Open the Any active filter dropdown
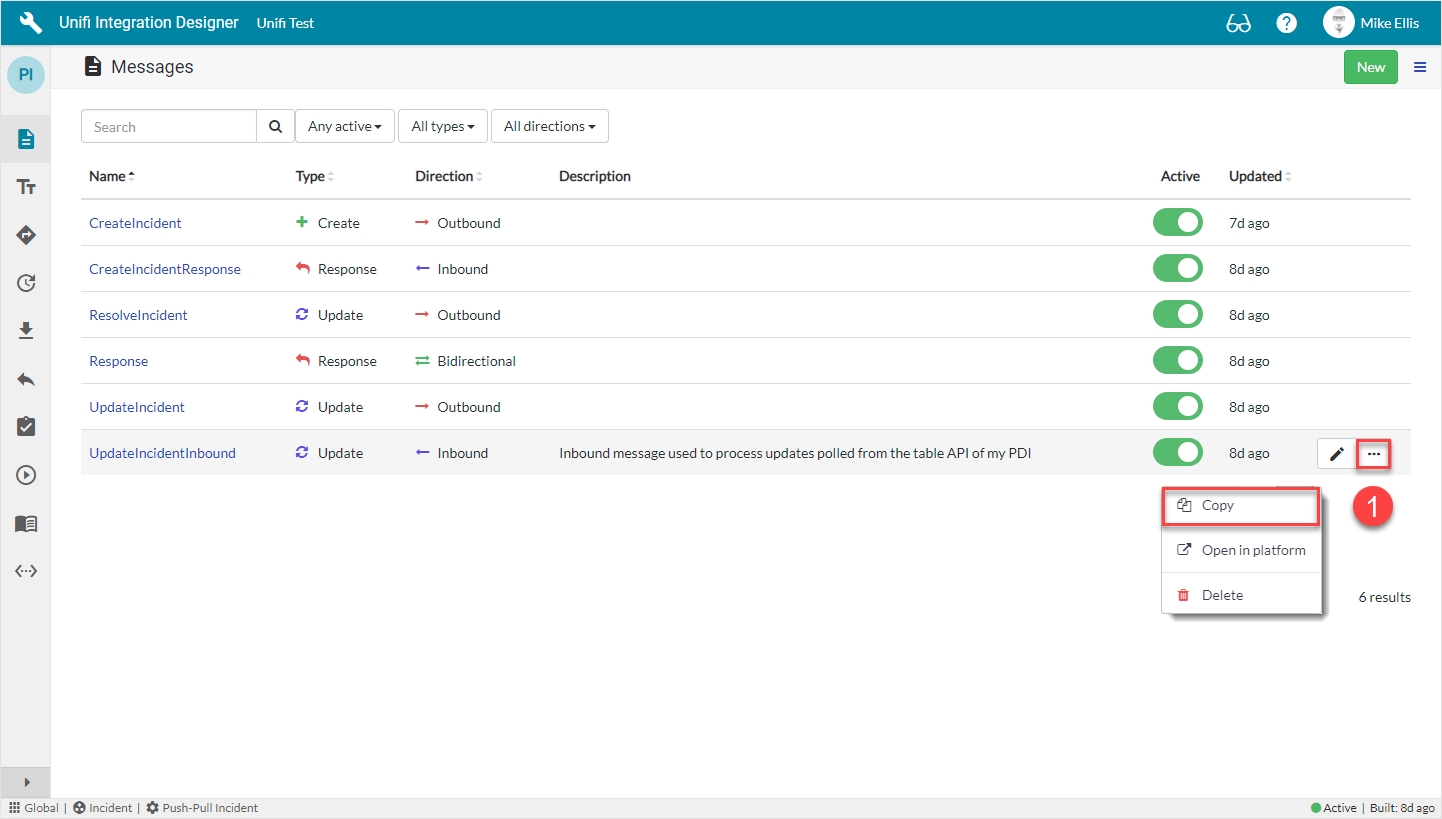 [x=345, y=127]
